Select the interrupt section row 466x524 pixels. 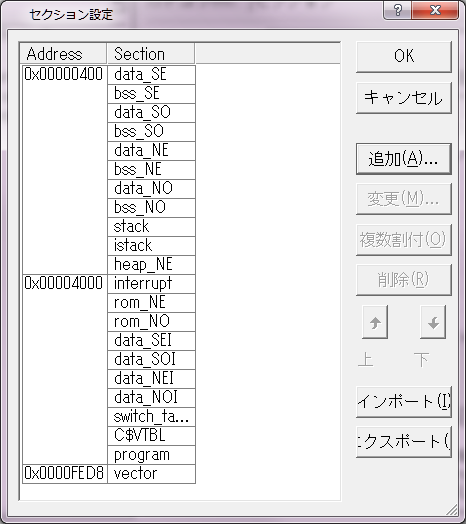coord(151,284)
